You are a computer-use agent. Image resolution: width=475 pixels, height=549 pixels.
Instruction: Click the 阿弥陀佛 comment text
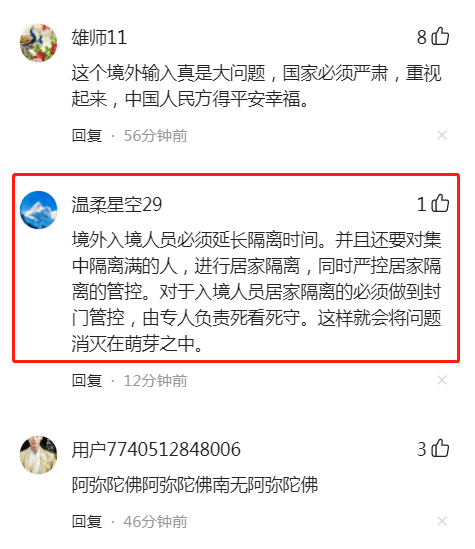point(195,485)
